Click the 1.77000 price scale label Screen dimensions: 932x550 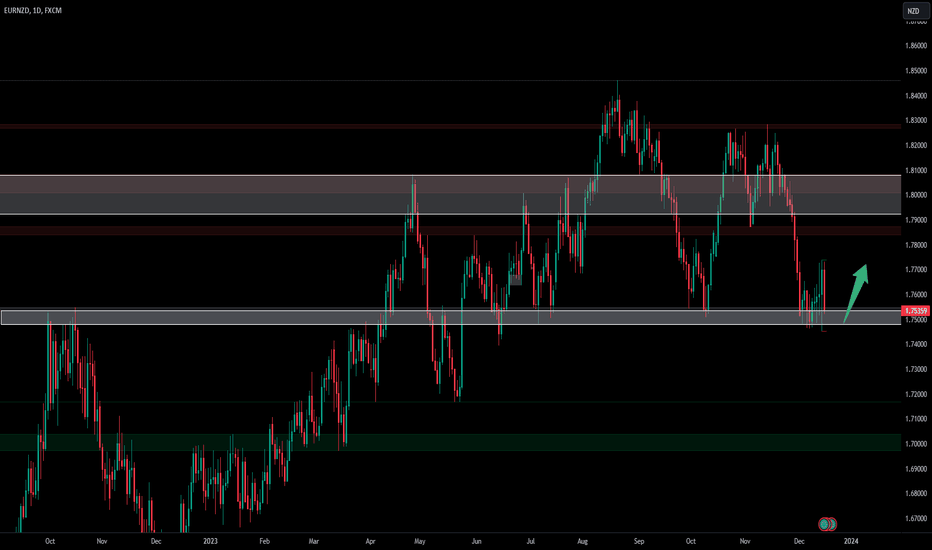916,269
